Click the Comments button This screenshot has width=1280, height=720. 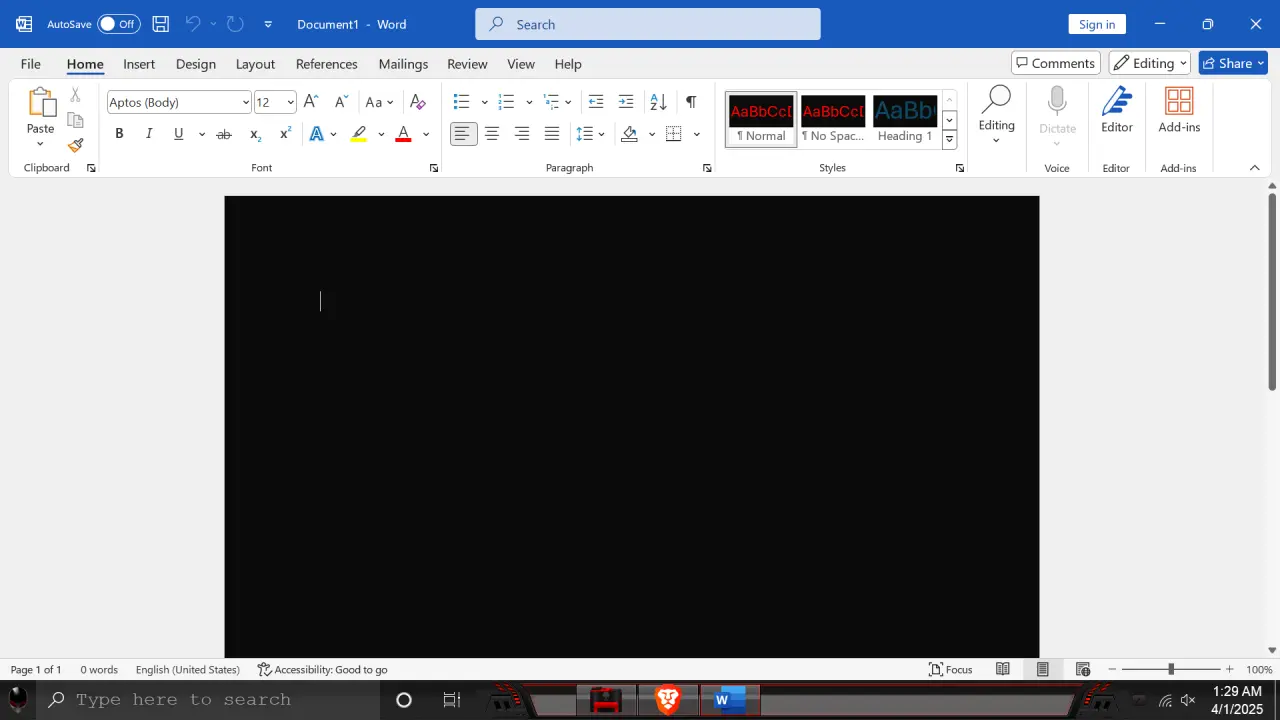click(x=1056, y=63)
